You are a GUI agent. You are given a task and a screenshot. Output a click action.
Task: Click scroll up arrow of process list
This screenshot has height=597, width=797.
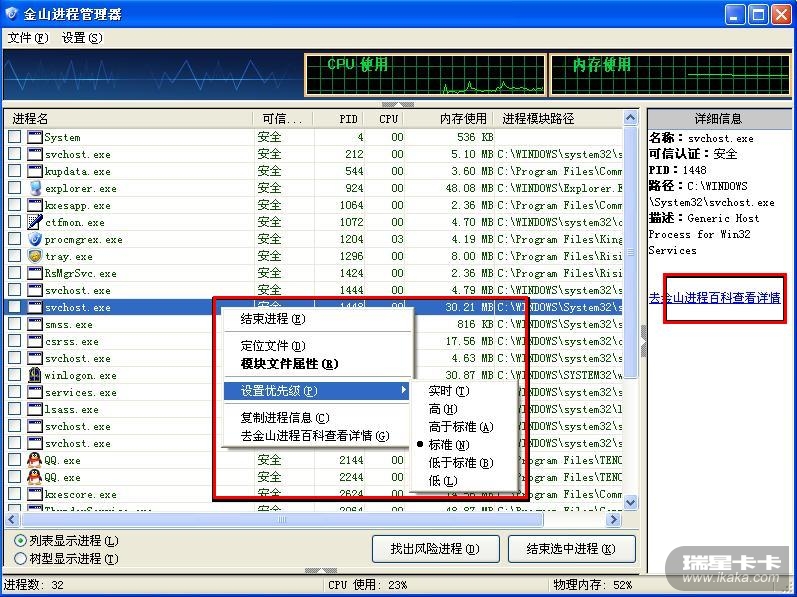[x=630, y=118]
